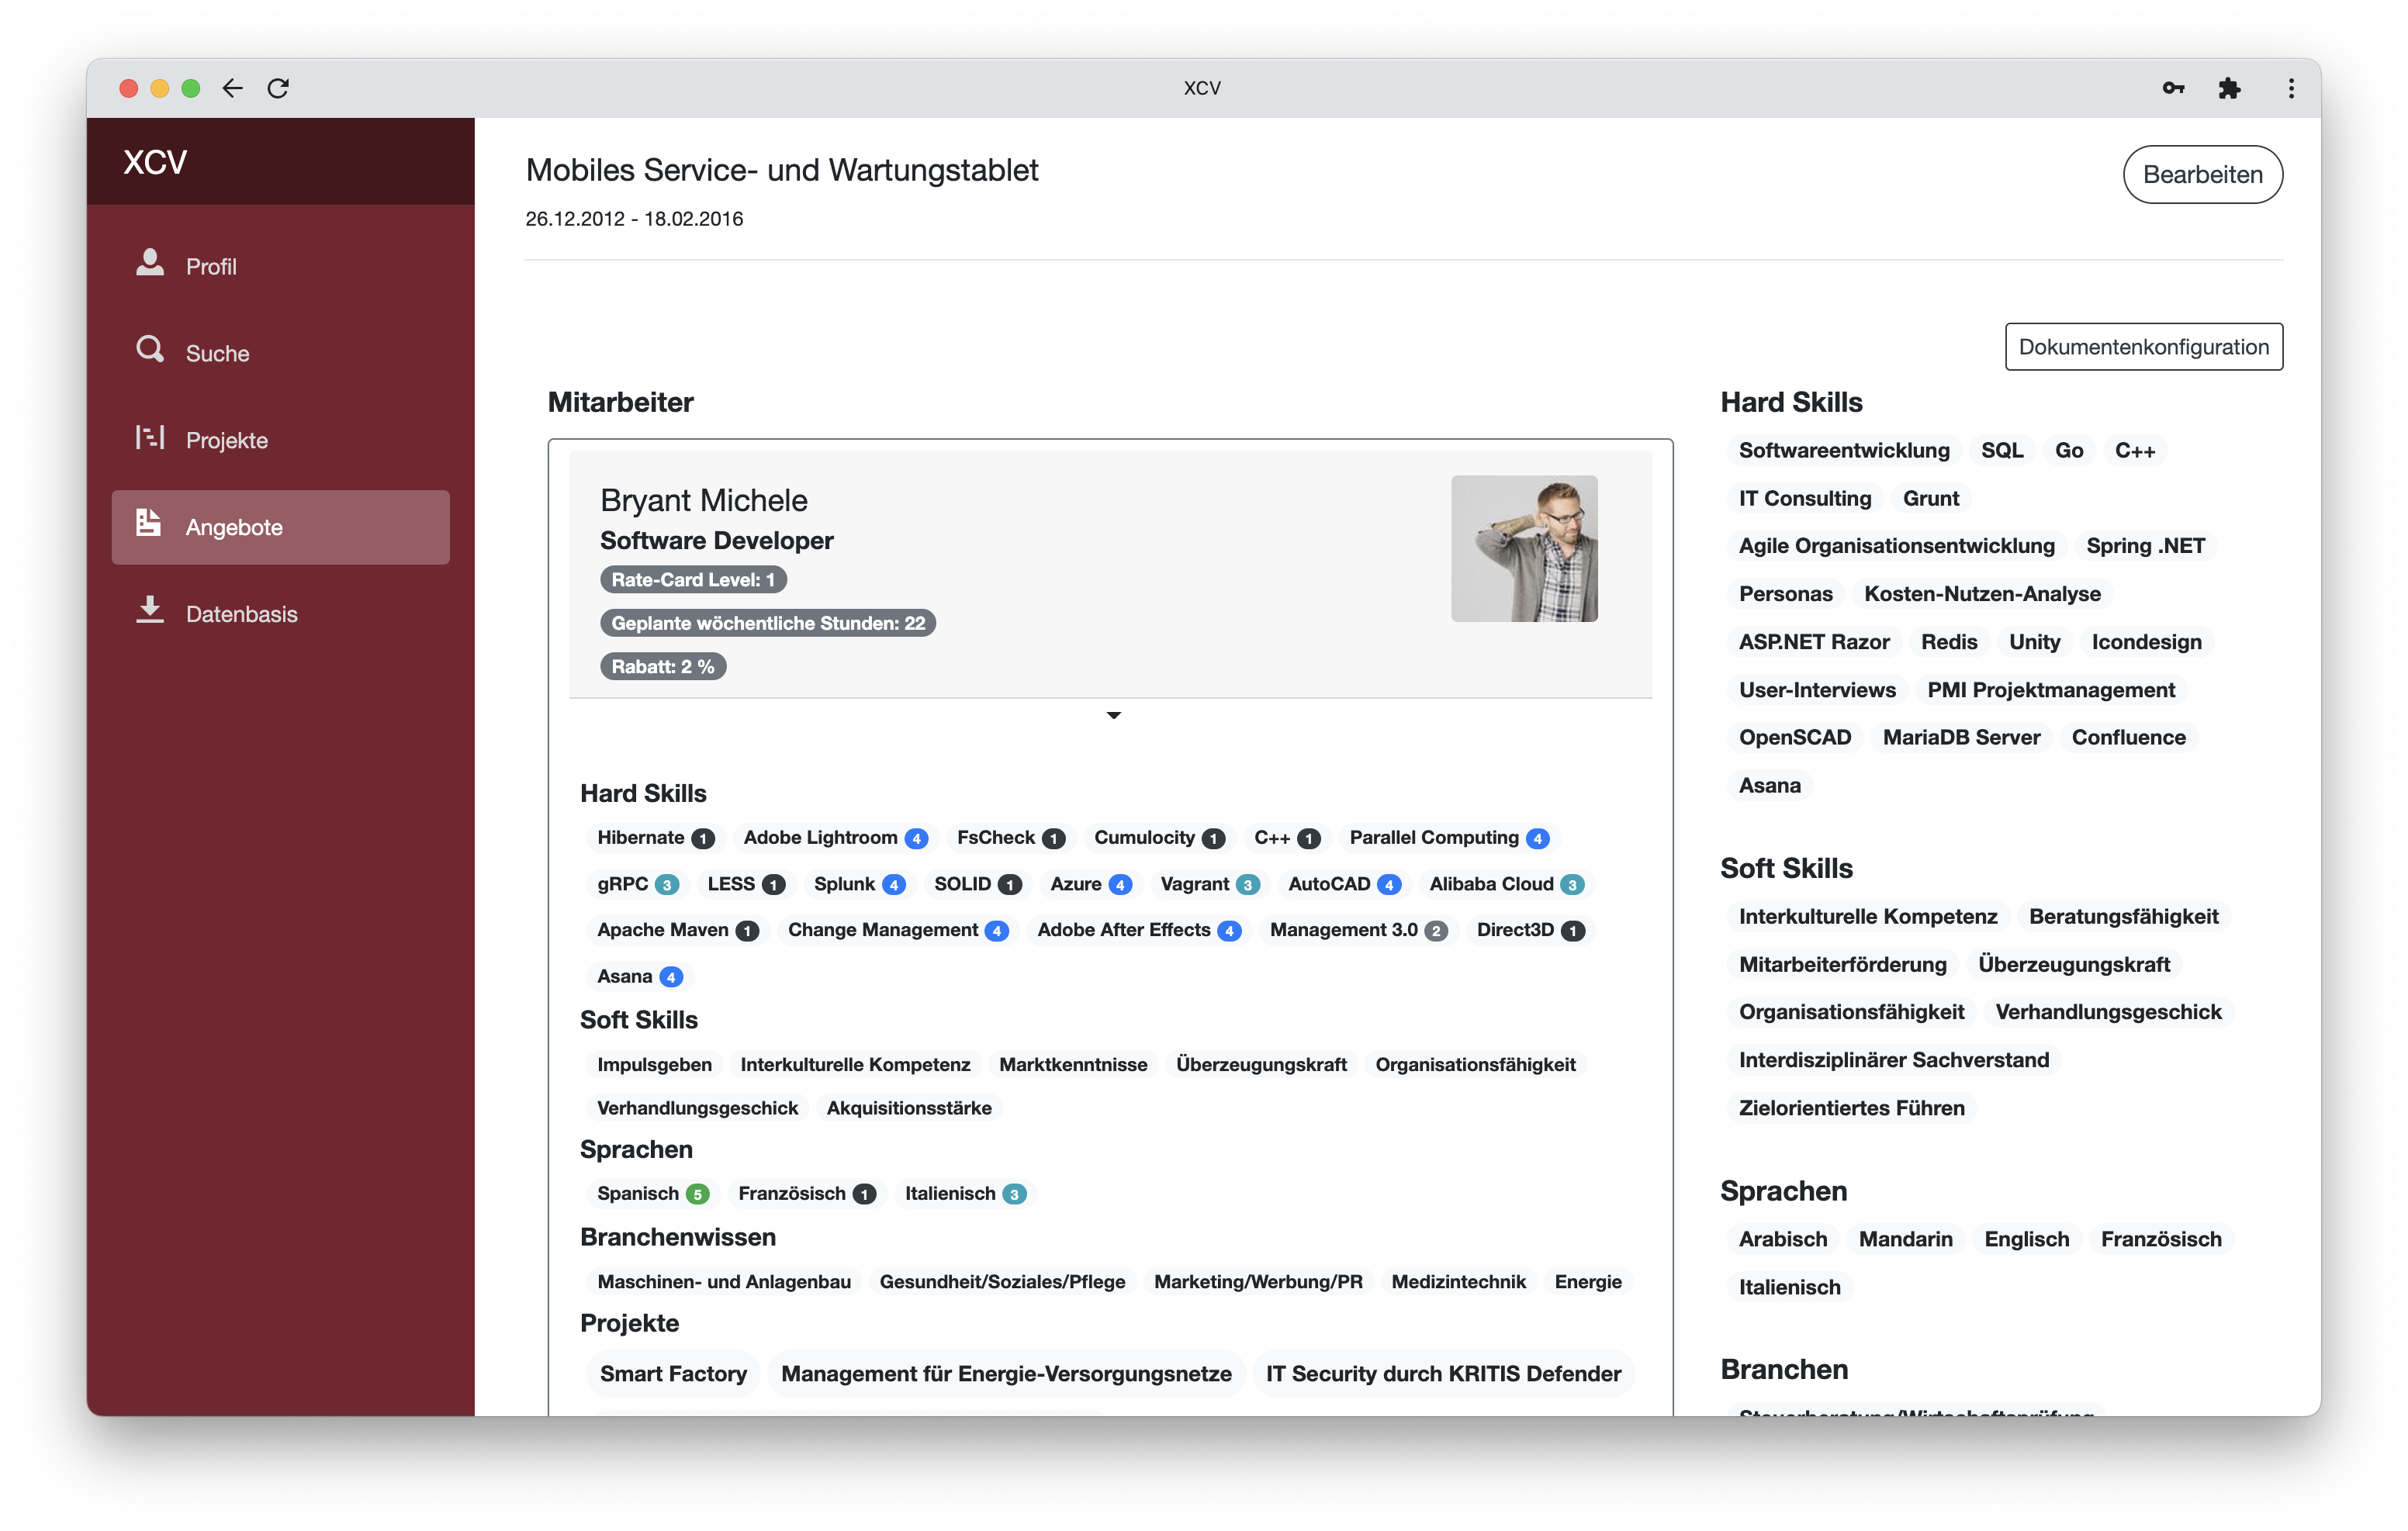The width and height of the screenshot is (2408, 1531).
Task: Click the Softwareentwicklung tag under Hard Skills
Action: point(1844,450)
